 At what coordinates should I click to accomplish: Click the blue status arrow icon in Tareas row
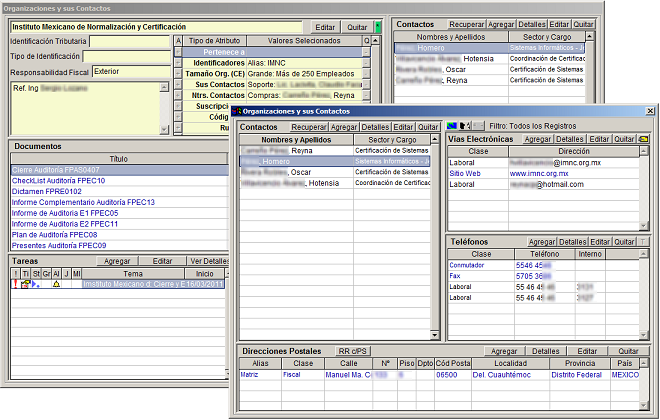(36, 285)
